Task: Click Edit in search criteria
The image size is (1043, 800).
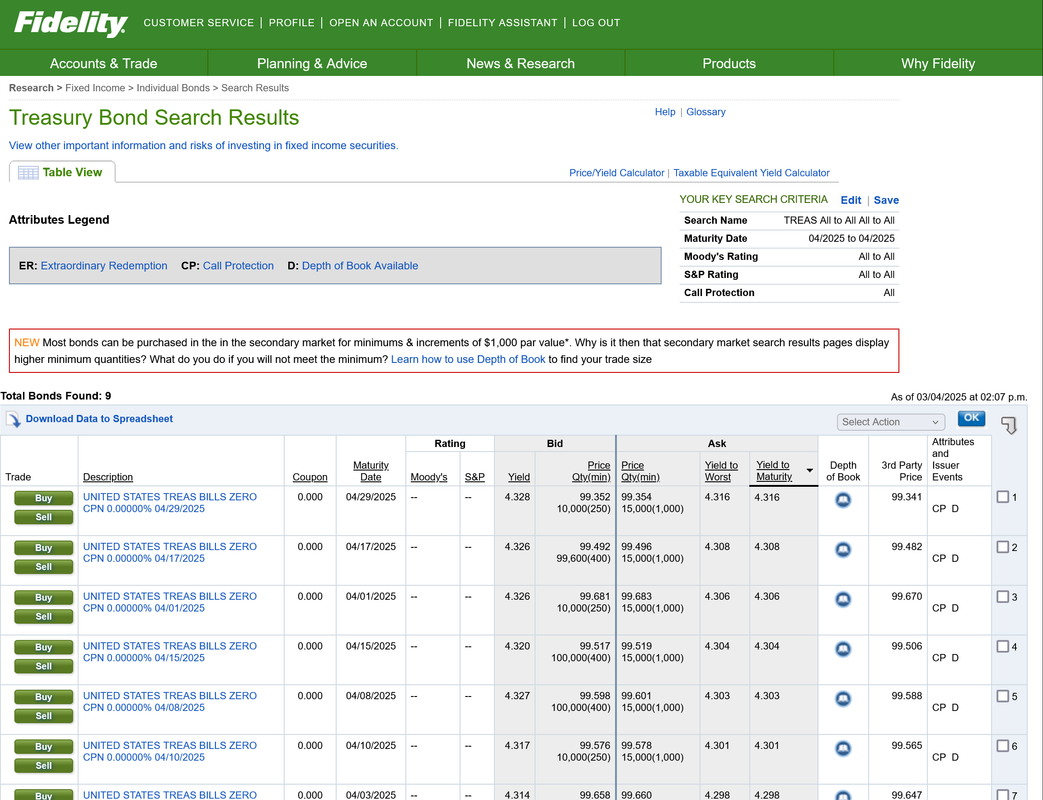Action: point(851,200)
